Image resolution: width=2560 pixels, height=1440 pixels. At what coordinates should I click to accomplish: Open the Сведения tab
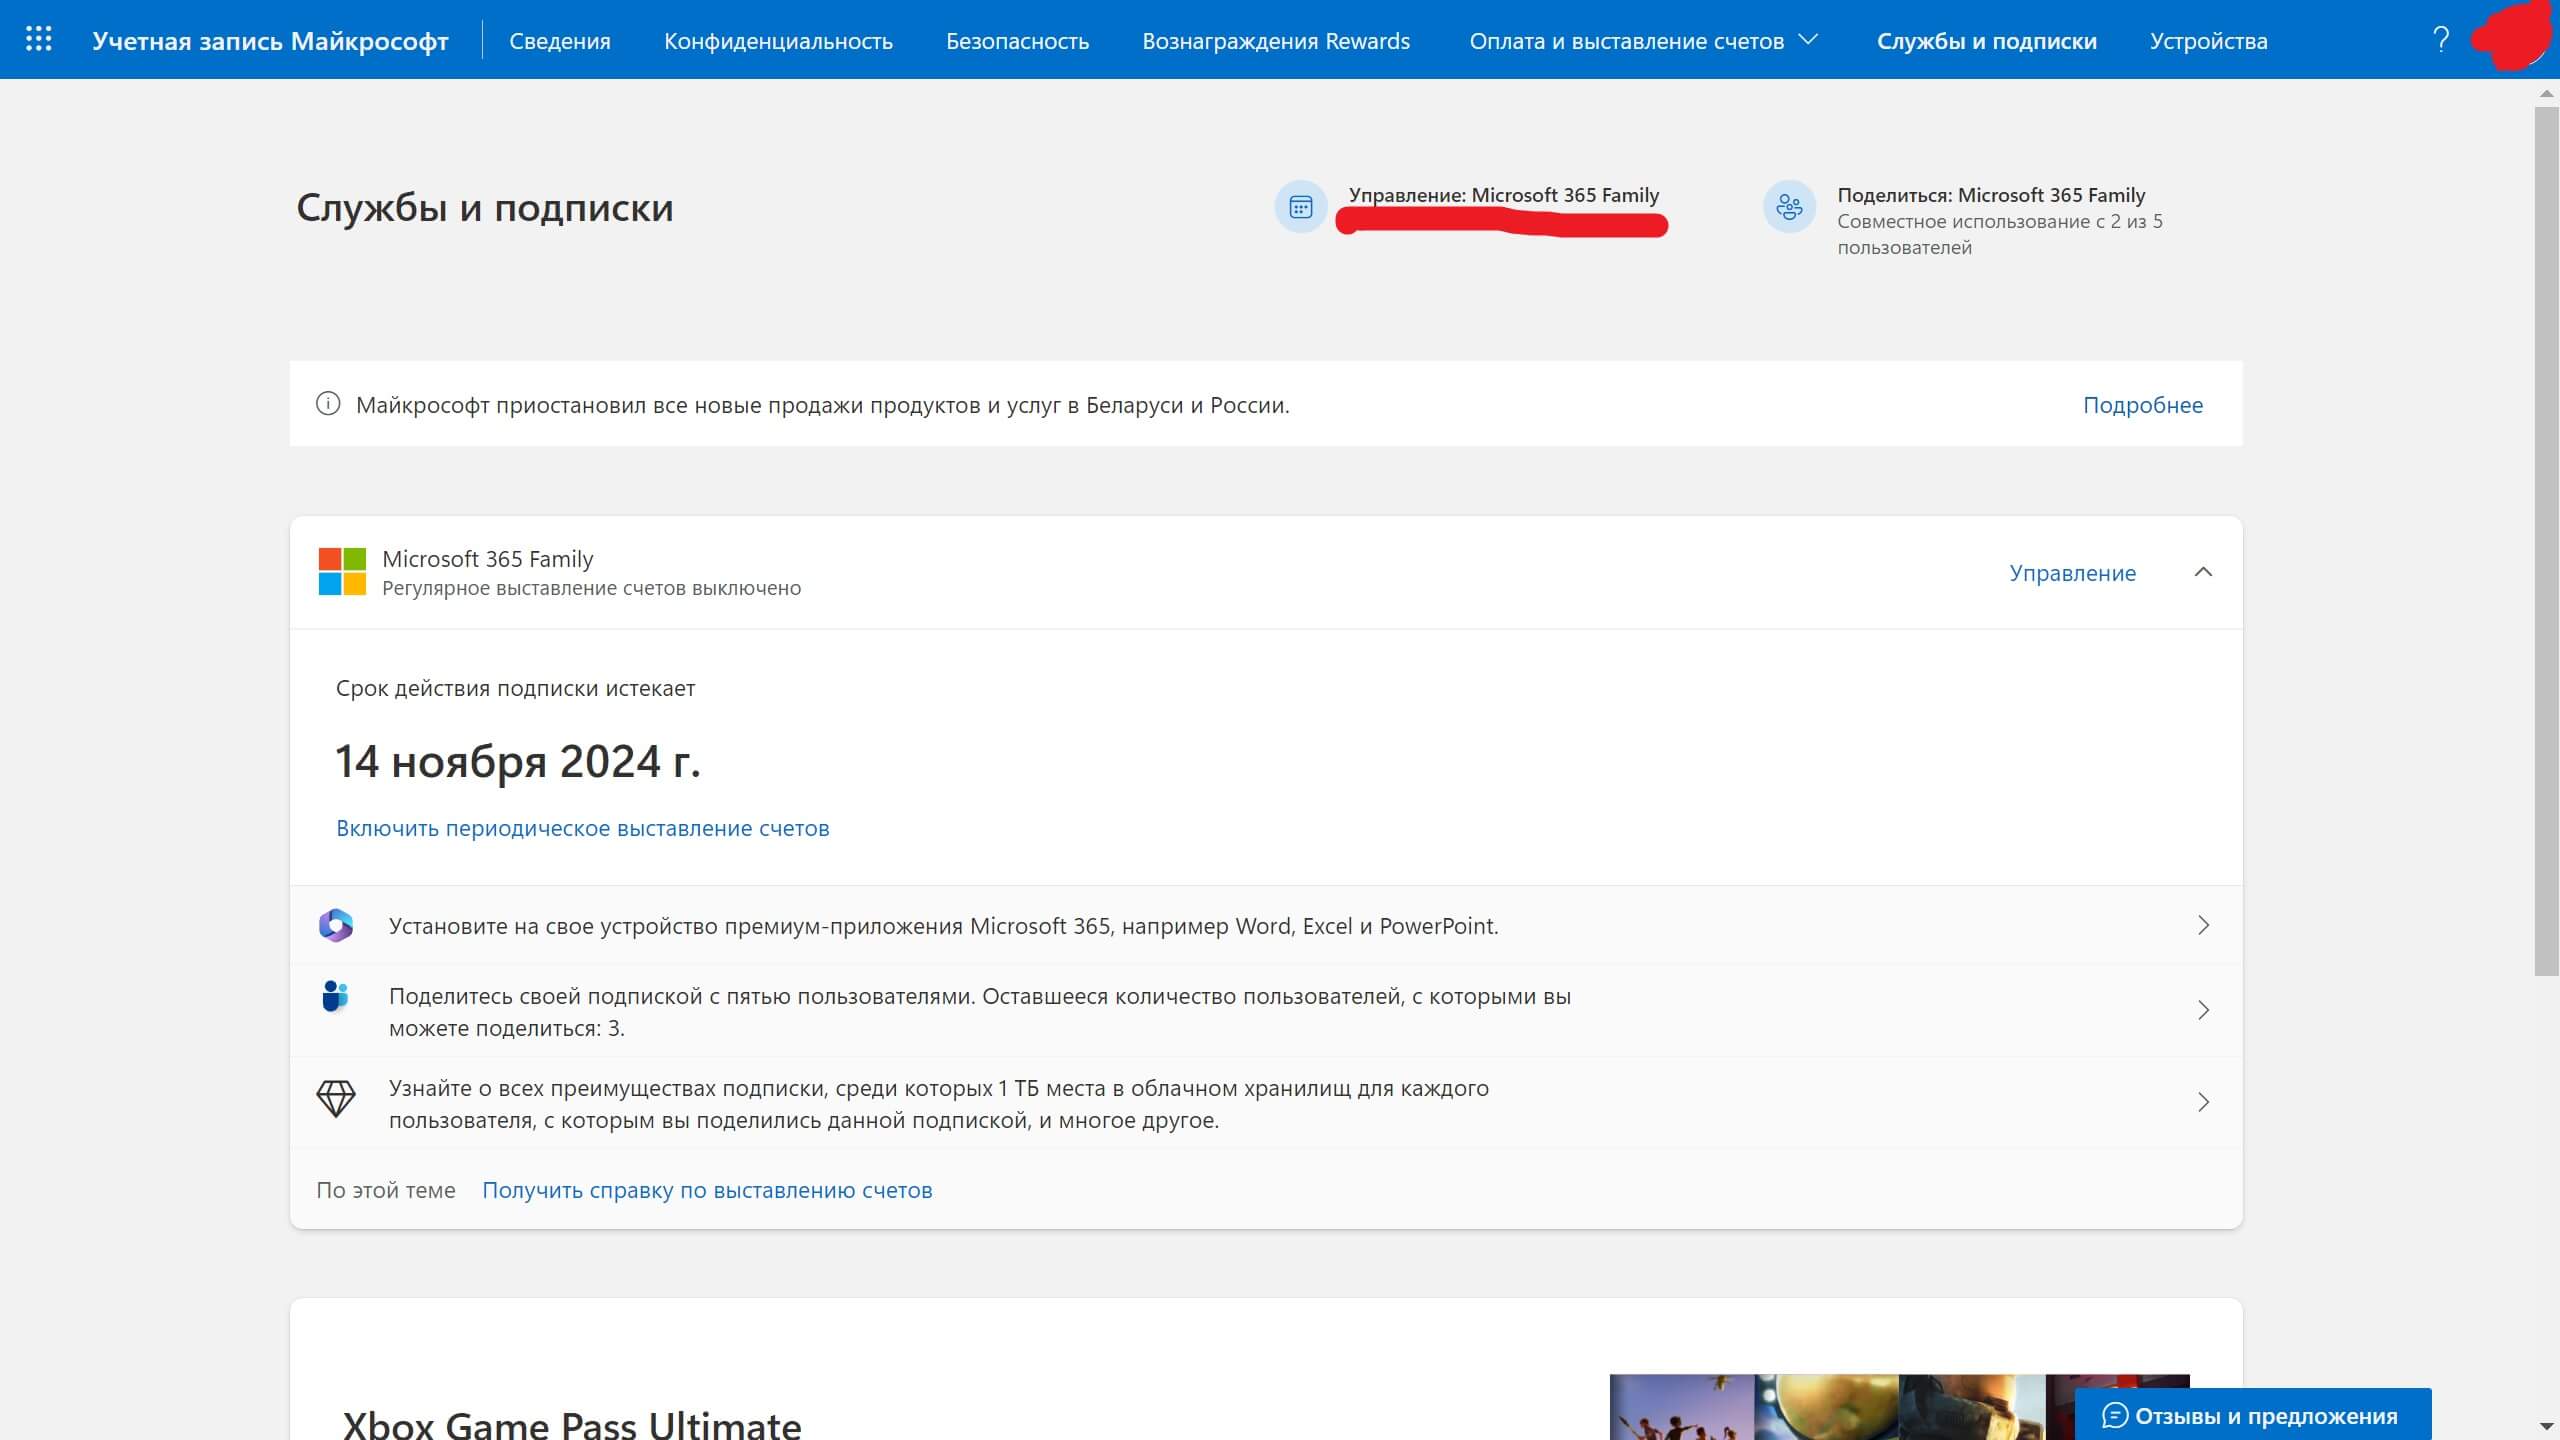coord(560,41)
